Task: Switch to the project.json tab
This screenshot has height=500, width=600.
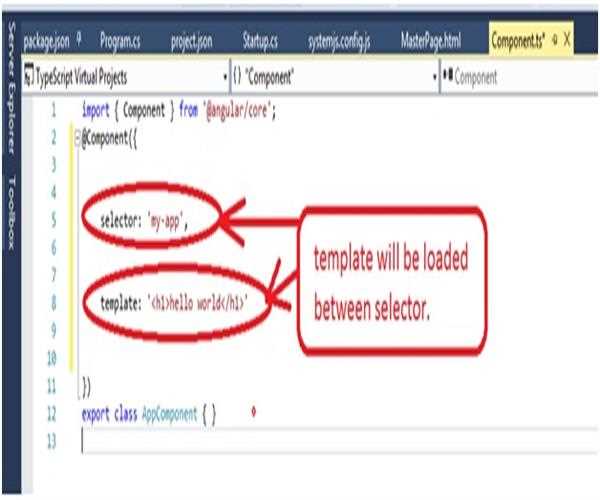Action: [x=191, y=40]
